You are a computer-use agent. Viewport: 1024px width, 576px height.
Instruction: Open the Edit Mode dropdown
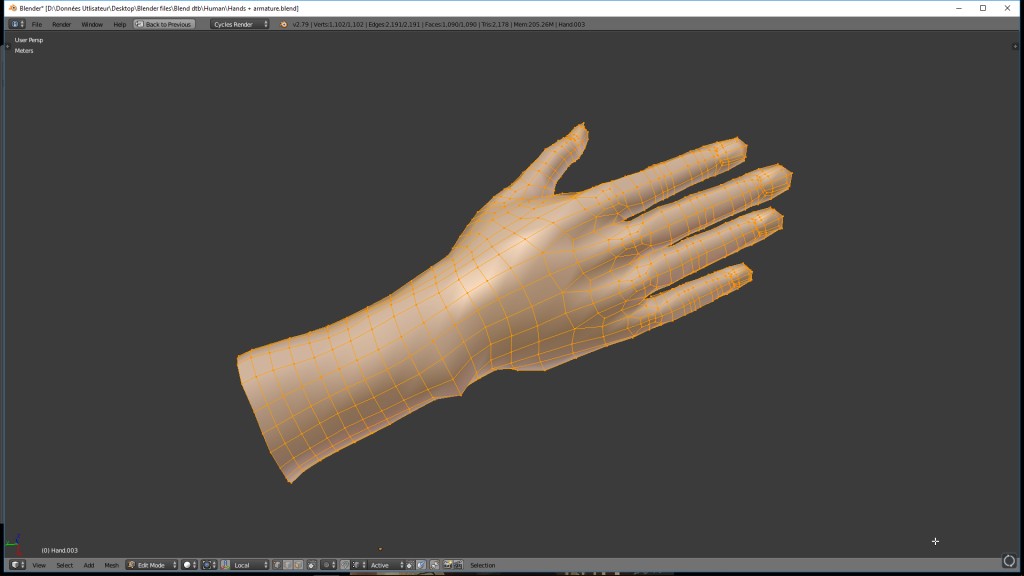coord(152,565)
